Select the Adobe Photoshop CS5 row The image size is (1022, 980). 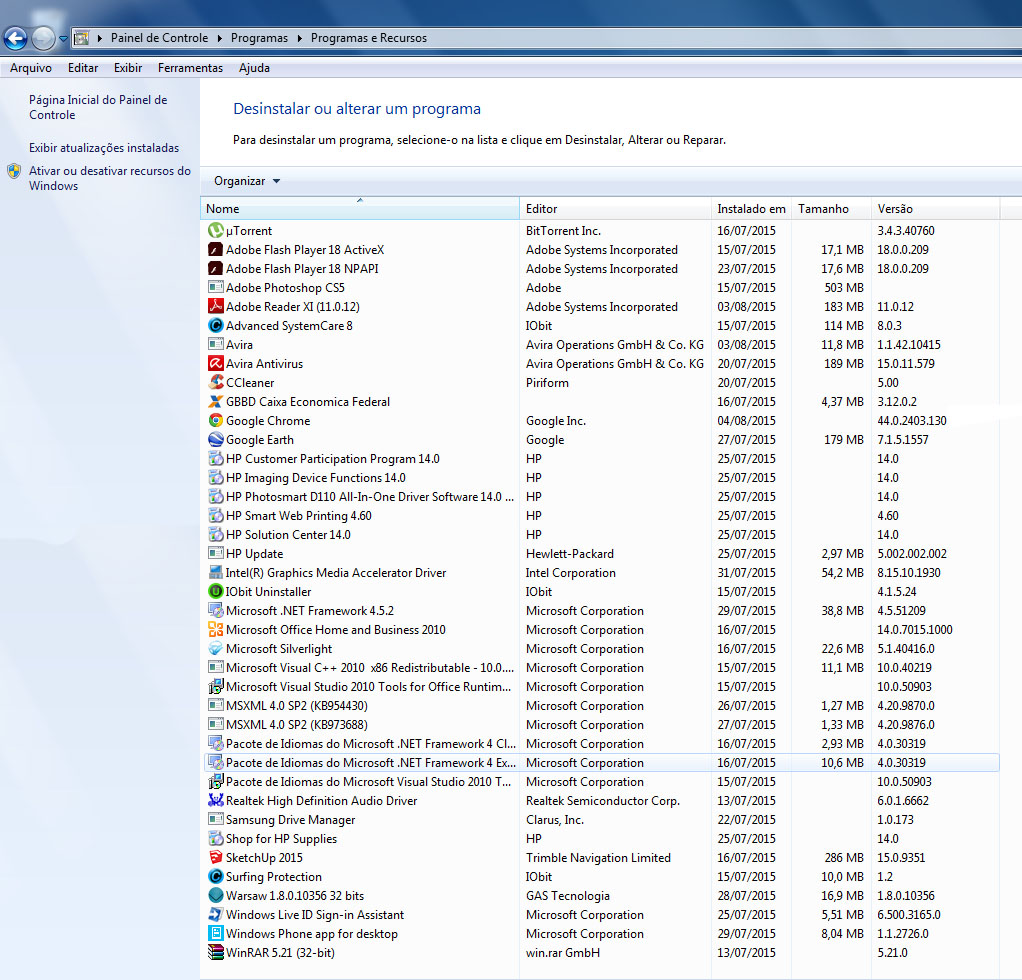point(602,287)
